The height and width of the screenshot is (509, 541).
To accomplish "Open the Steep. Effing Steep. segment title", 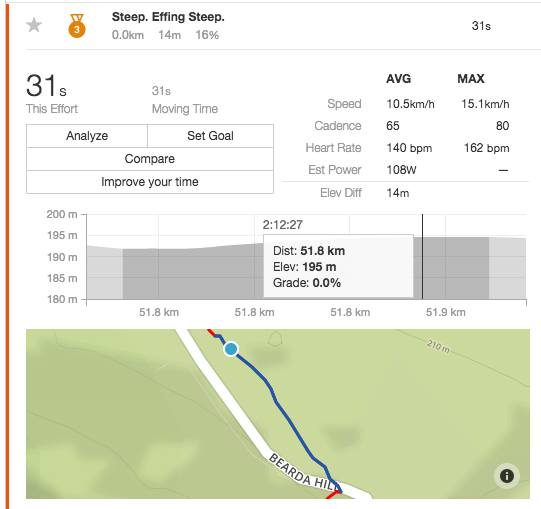I will coord(168,17).
